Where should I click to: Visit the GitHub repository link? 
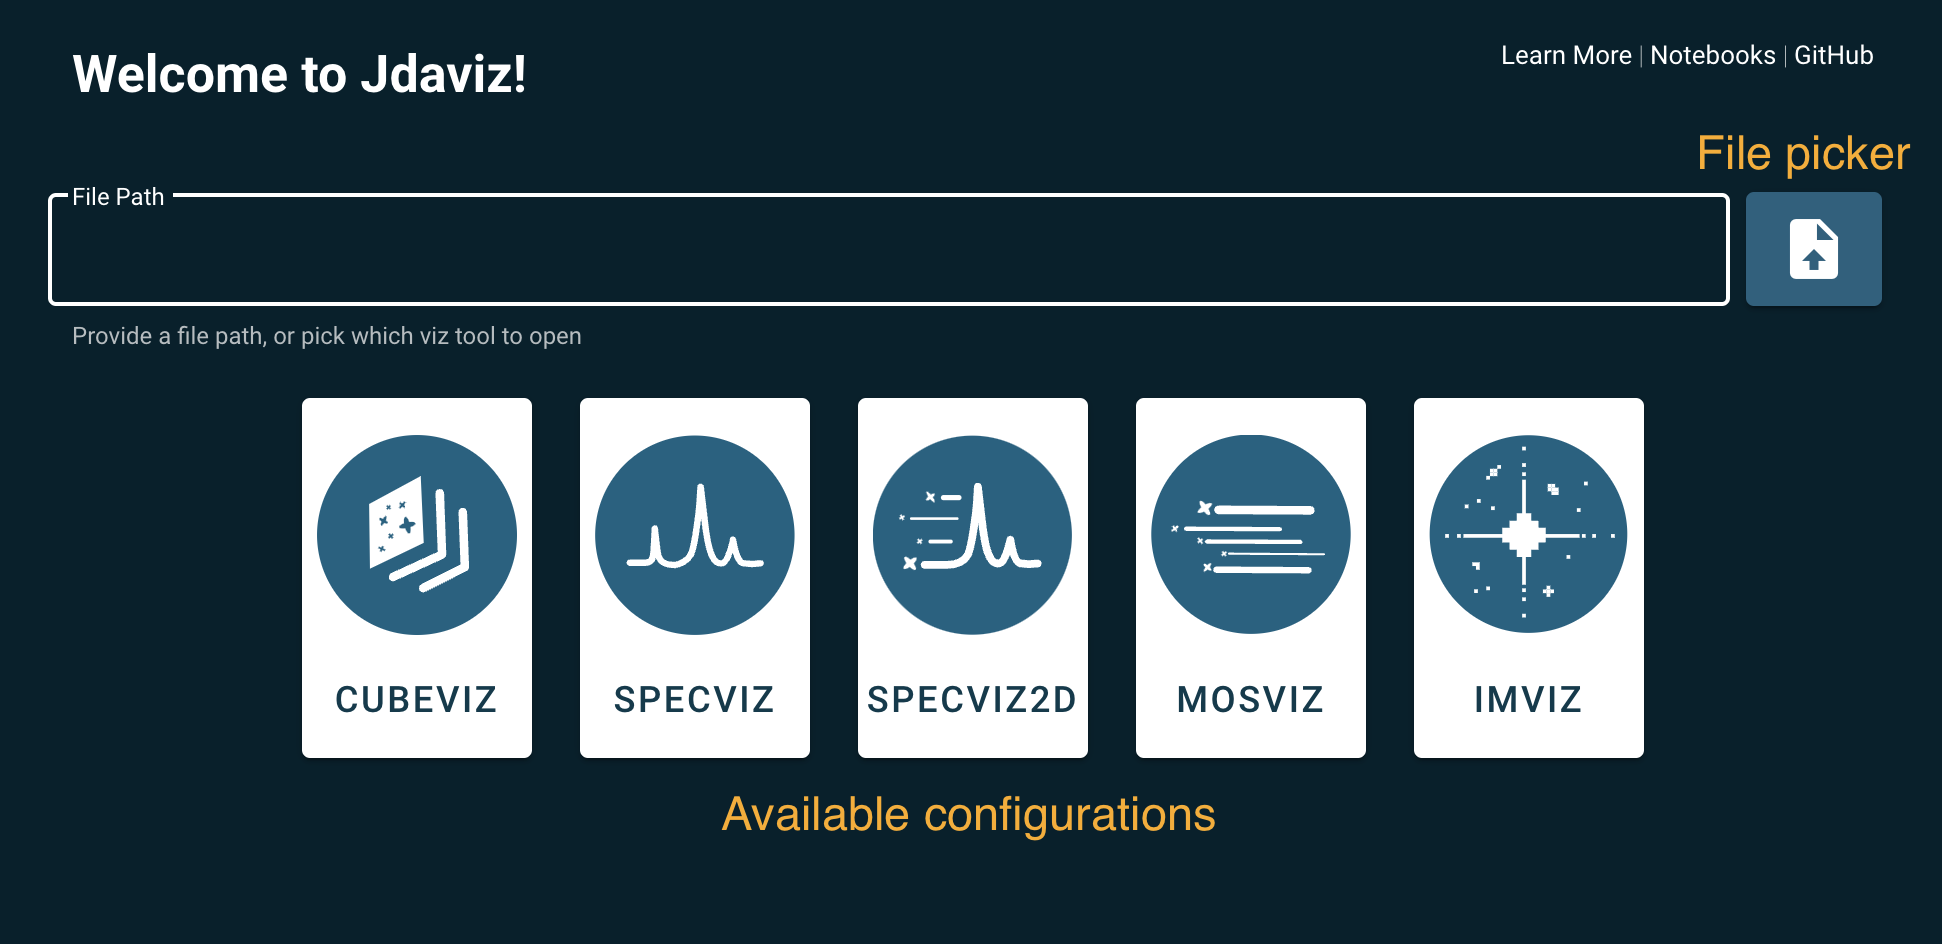(x=1834, y=55)
